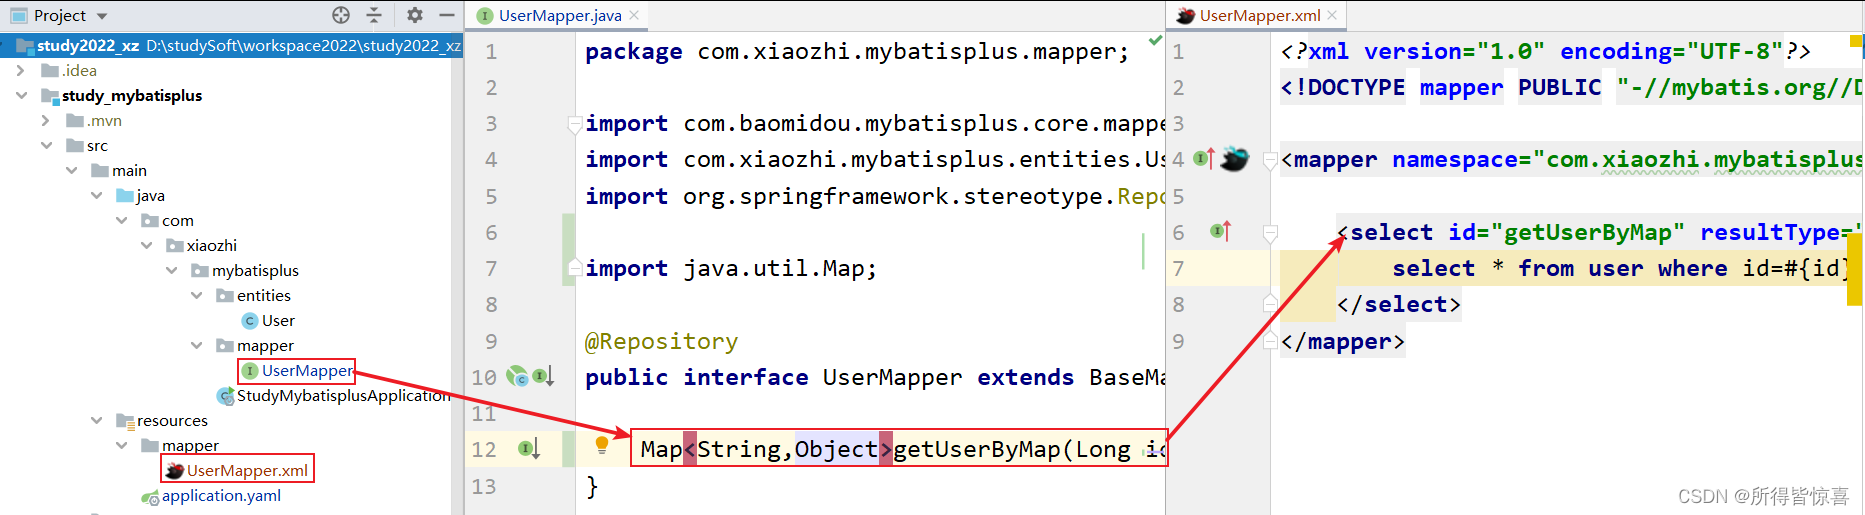1865x515 pixels.
Task: Collapse the java mapper package
Action: [x=196, y=346]
